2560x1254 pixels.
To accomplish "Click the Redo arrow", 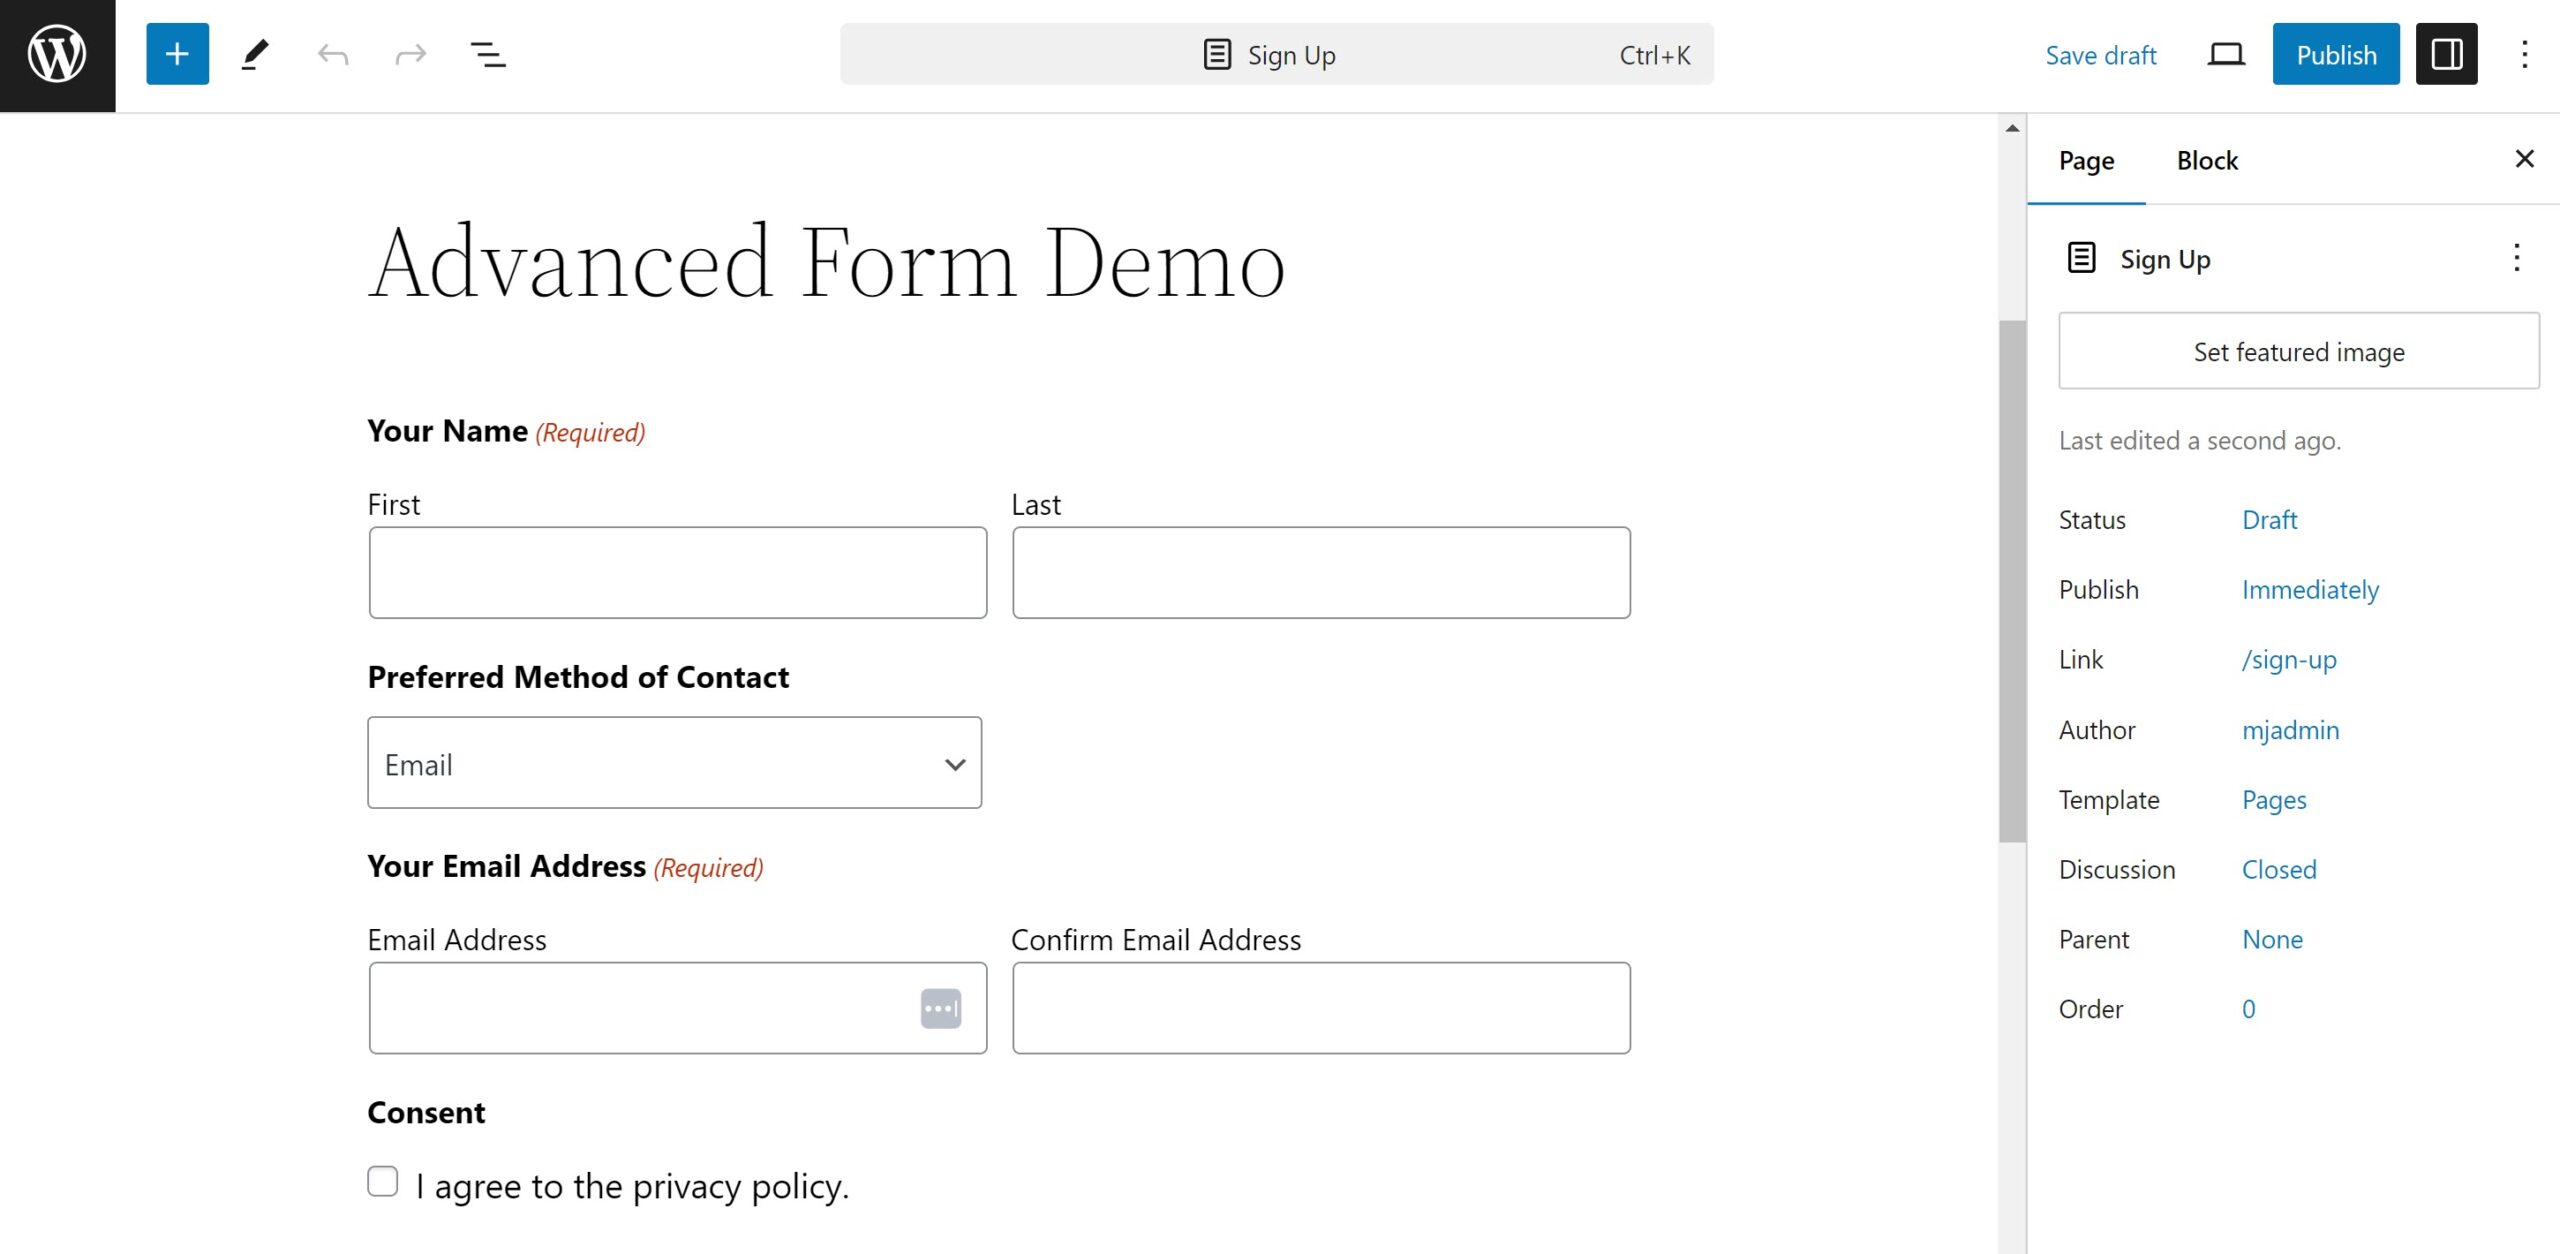I will click(410, 54).
